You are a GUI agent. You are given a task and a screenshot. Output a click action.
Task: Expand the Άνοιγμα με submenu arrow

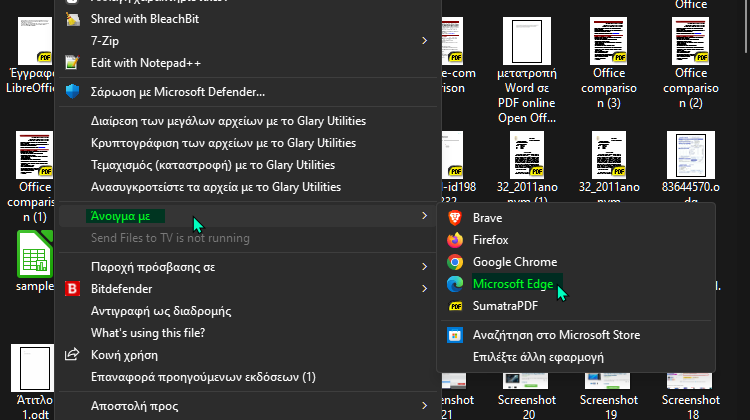click(424, 216)
